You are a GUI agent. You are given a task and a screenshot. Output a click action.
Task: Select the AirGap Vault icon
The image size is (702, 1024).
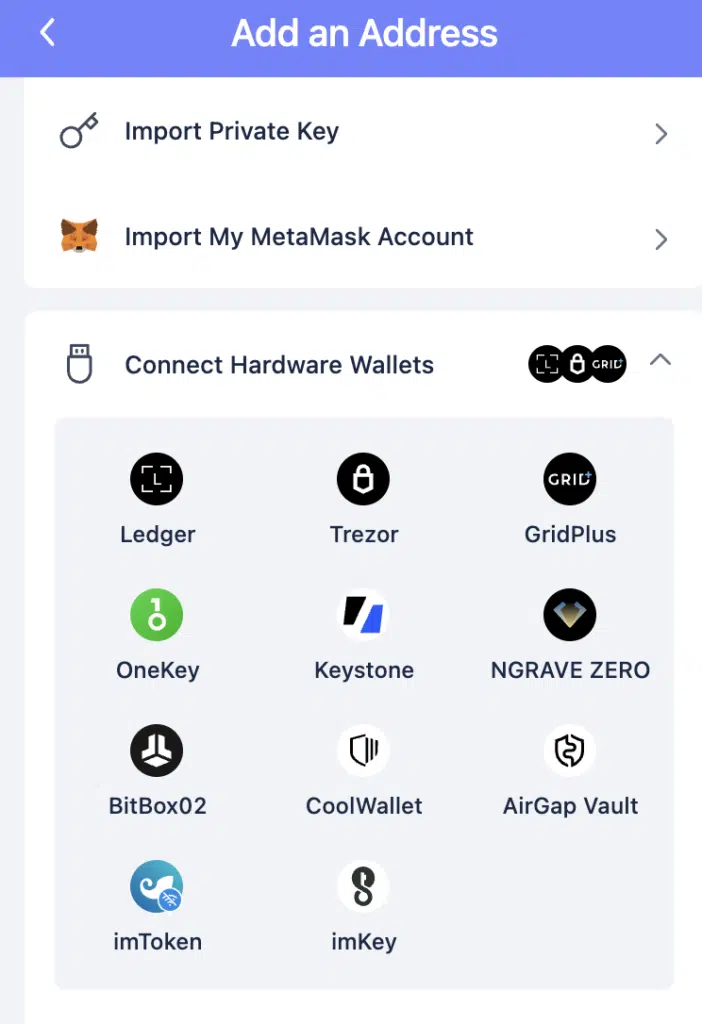point(570,750)
